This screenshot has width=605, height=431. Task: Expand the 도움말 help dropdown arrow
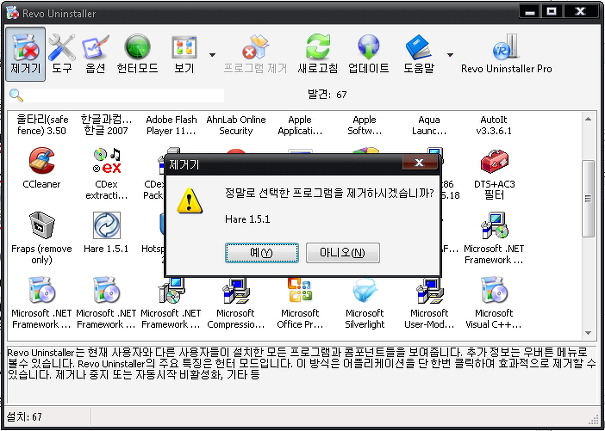(450, 55)
